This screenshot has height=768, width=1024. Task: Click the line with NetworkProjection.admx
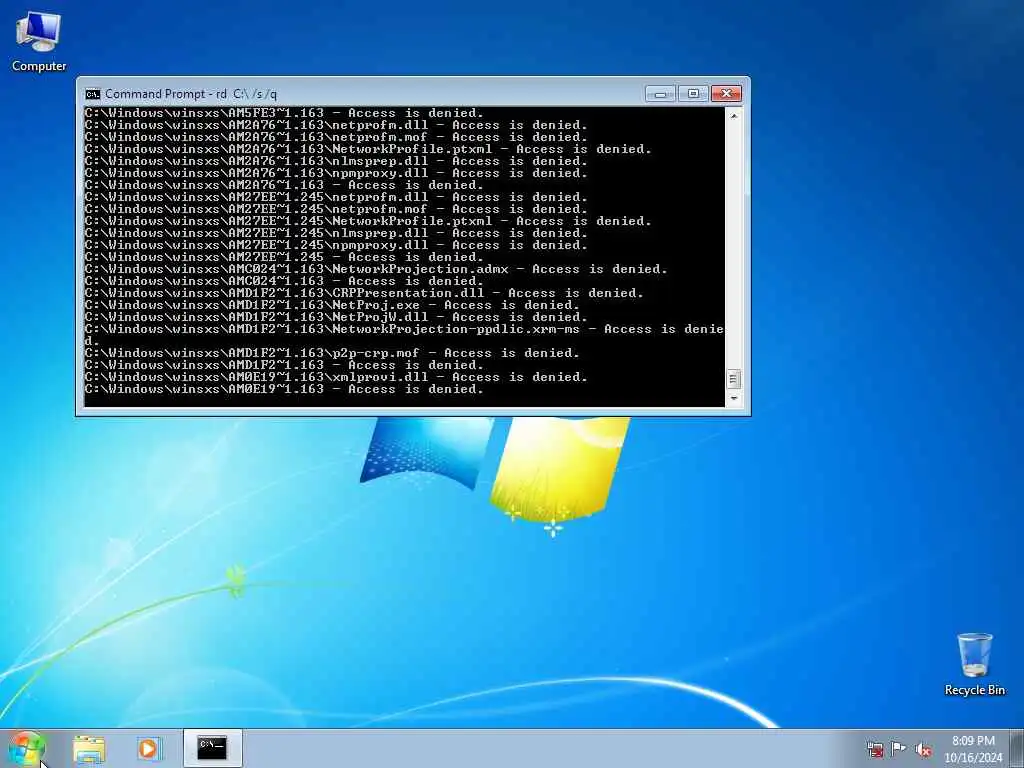[x=376, y=269]
